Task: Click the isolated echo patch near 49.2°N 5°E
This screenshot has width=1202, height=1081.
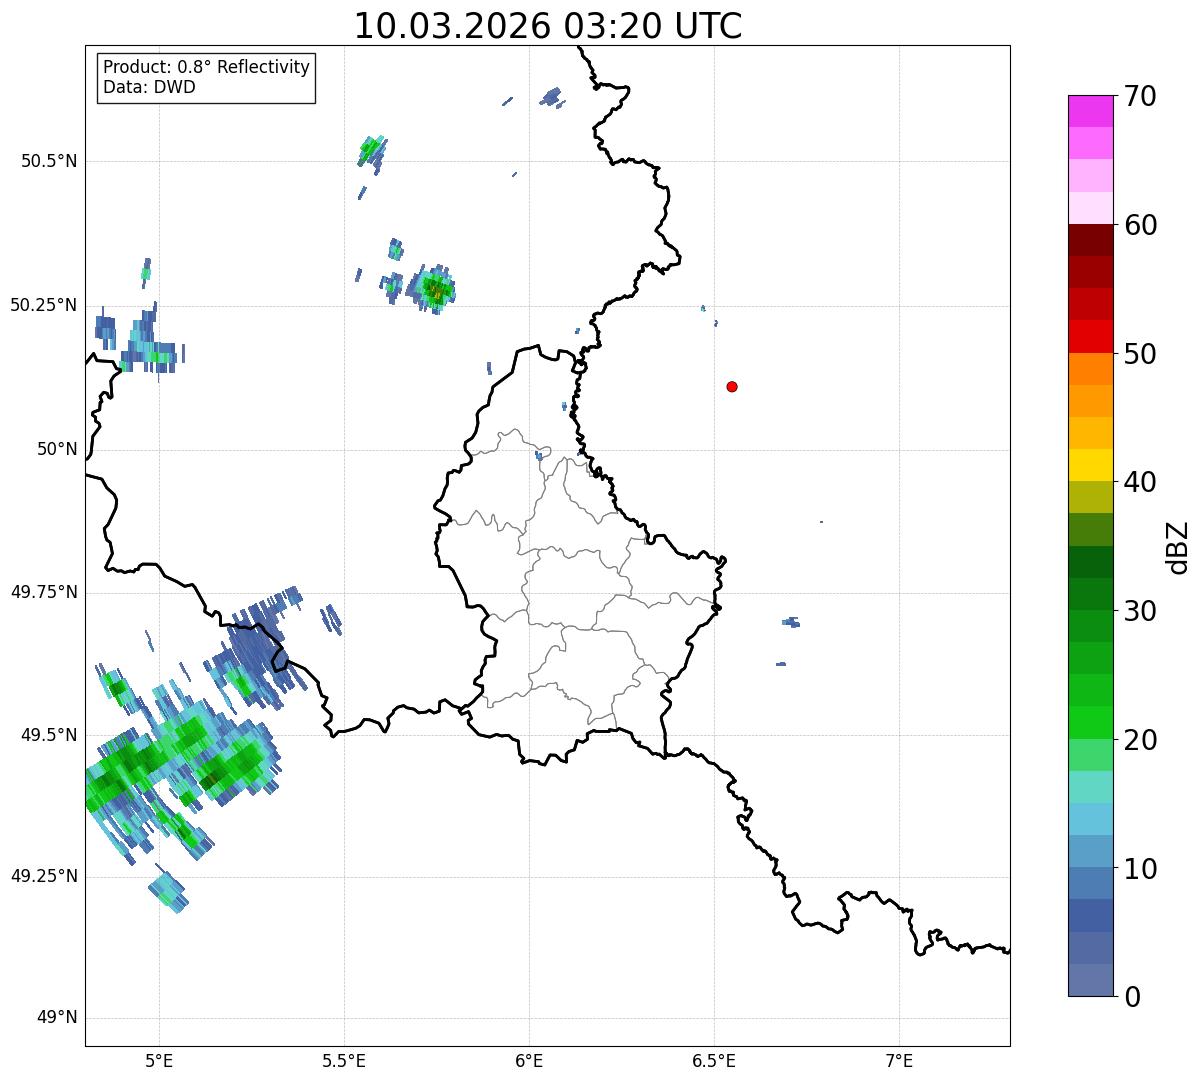Action: 168,892
